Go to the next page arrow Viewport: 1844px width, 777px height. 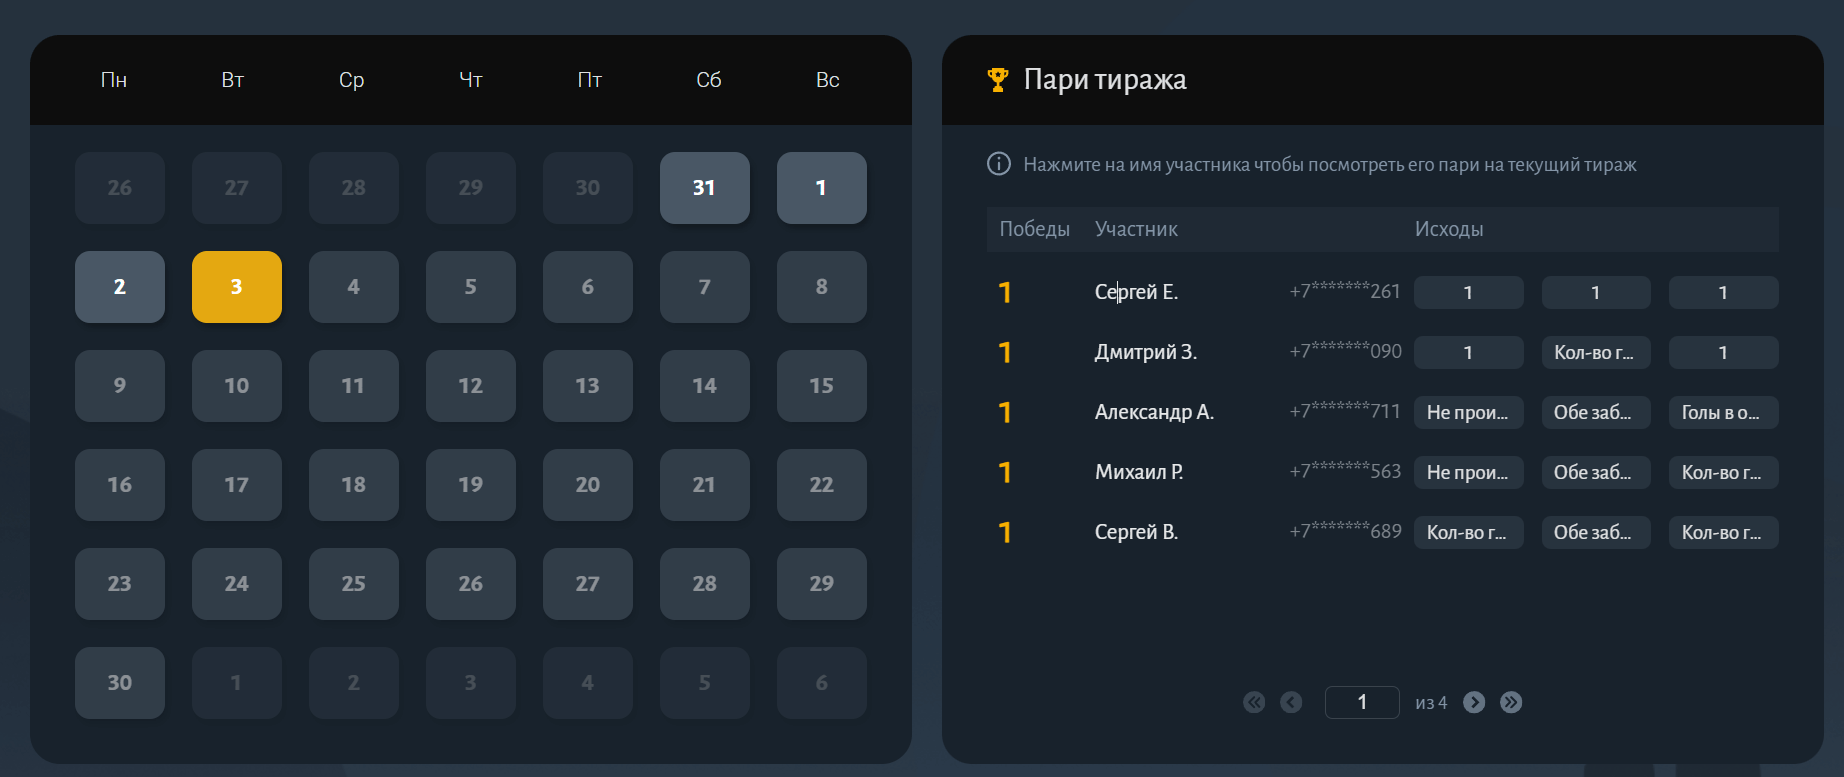pyautogui.click(x=1474, y=702)
